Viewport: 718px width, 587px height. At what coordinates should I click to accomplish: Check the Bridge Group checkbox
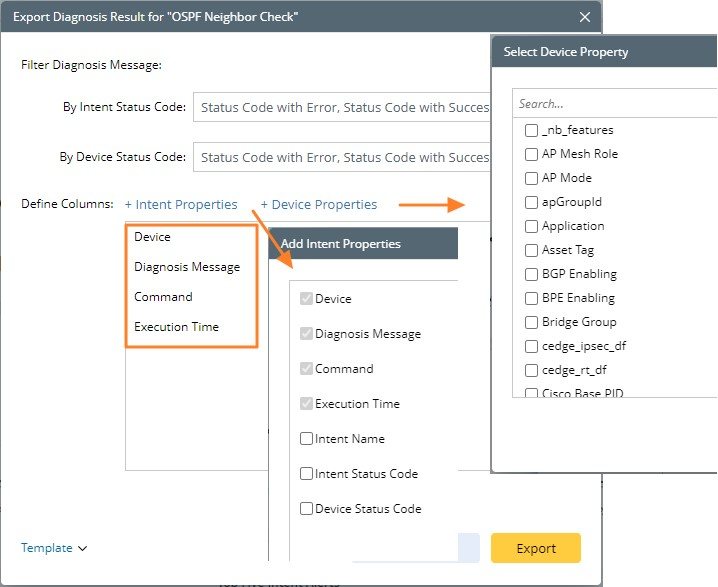point(532,322)
